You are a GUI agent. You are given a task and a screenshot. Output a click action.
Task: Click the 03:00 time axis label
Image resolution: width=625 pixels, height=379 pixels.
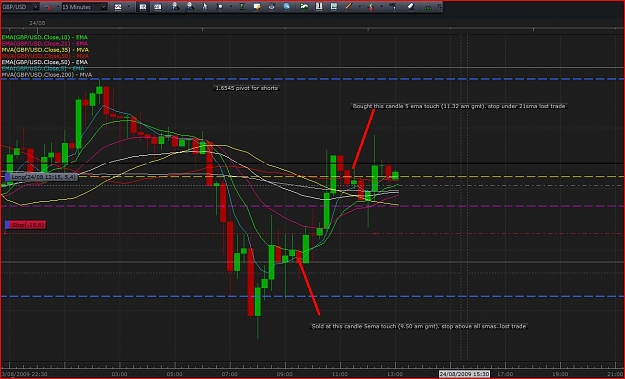tap(120, 374)
